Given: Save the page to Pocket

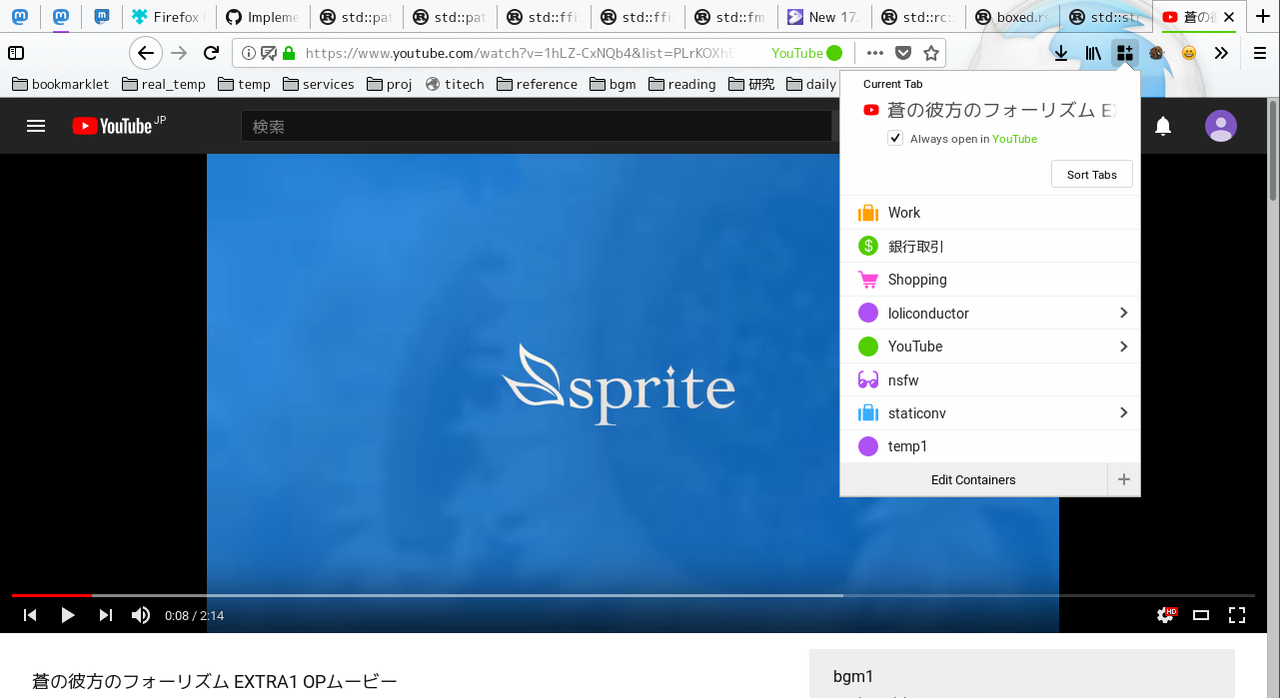Looking at the screenshot, I should click(x=903, y=53).
